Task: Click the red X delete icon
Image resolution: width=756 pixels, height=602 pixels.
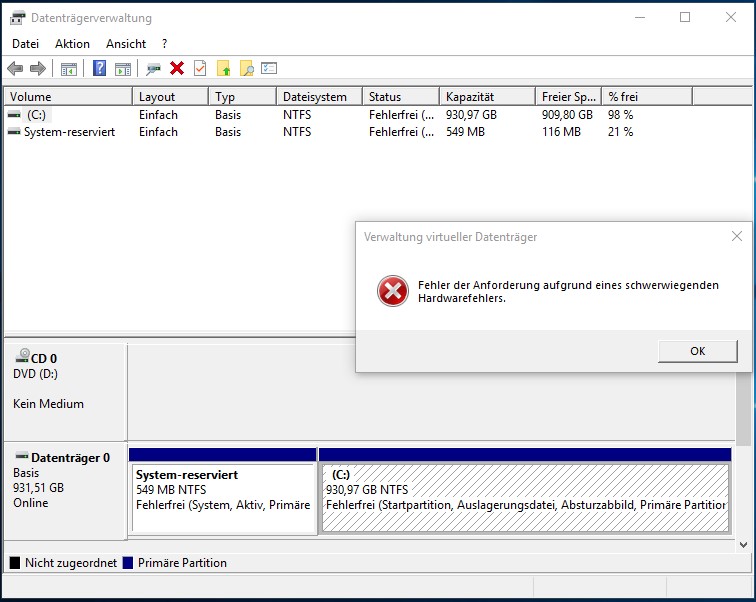Action: click(177, 68)
